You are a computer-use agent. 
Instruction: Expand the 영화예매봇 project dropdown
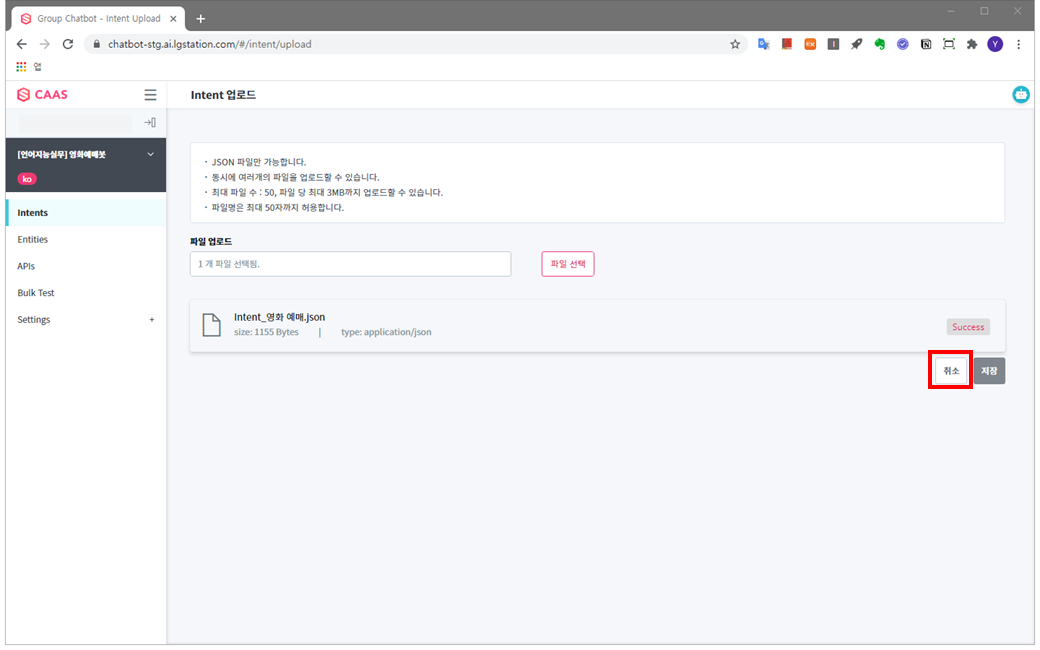[x=151, y=154]
